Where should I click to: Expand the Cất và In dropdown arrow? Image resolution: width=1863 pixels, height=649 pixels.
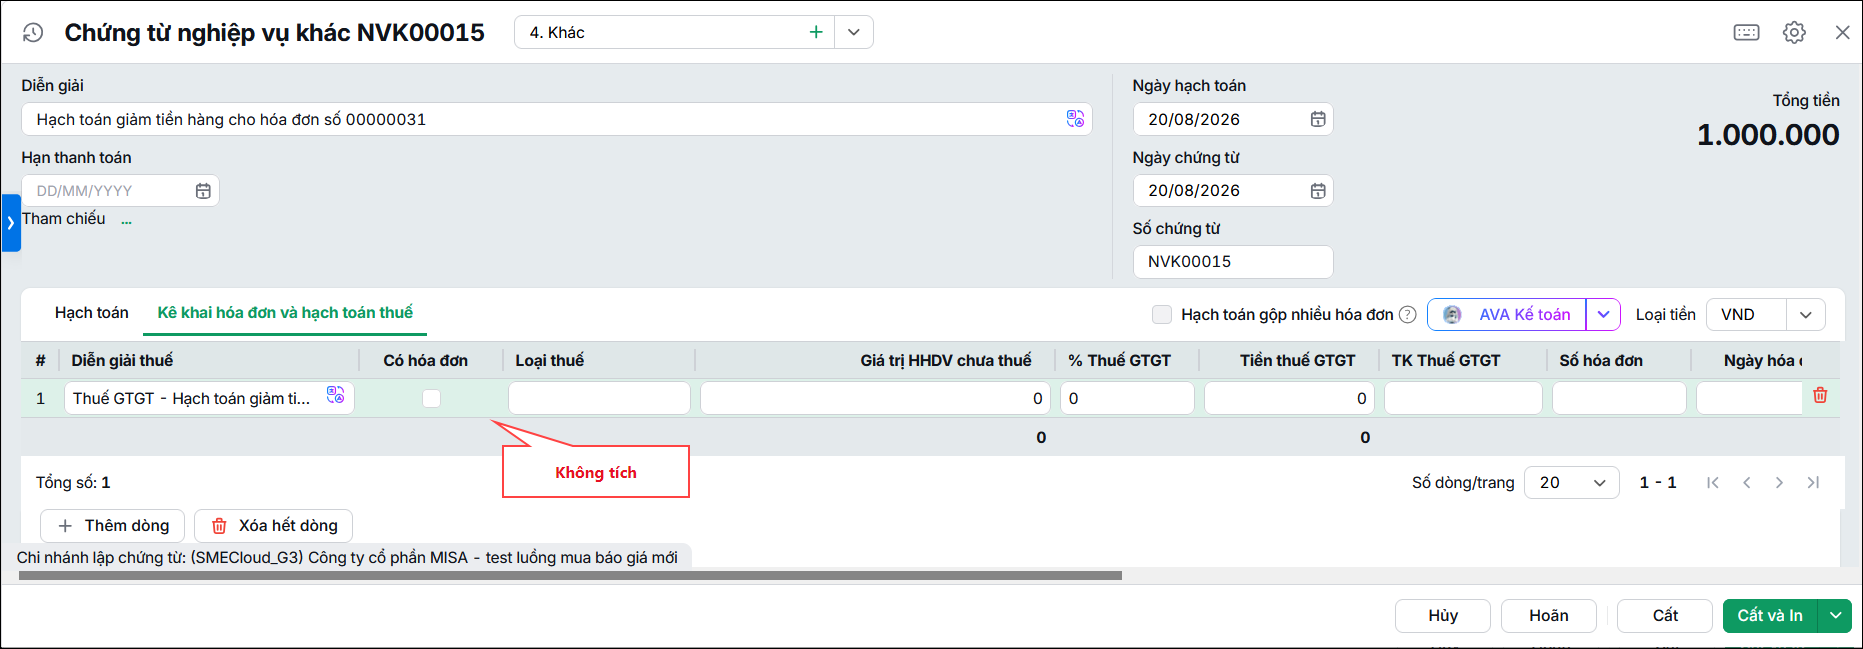point(1836,615)
